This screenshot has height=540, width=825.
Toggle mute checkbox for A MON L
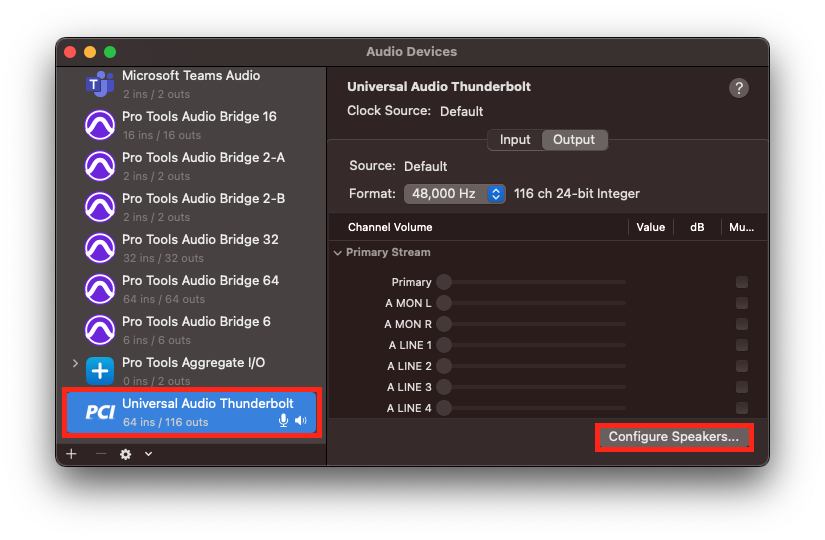point(742,303)
